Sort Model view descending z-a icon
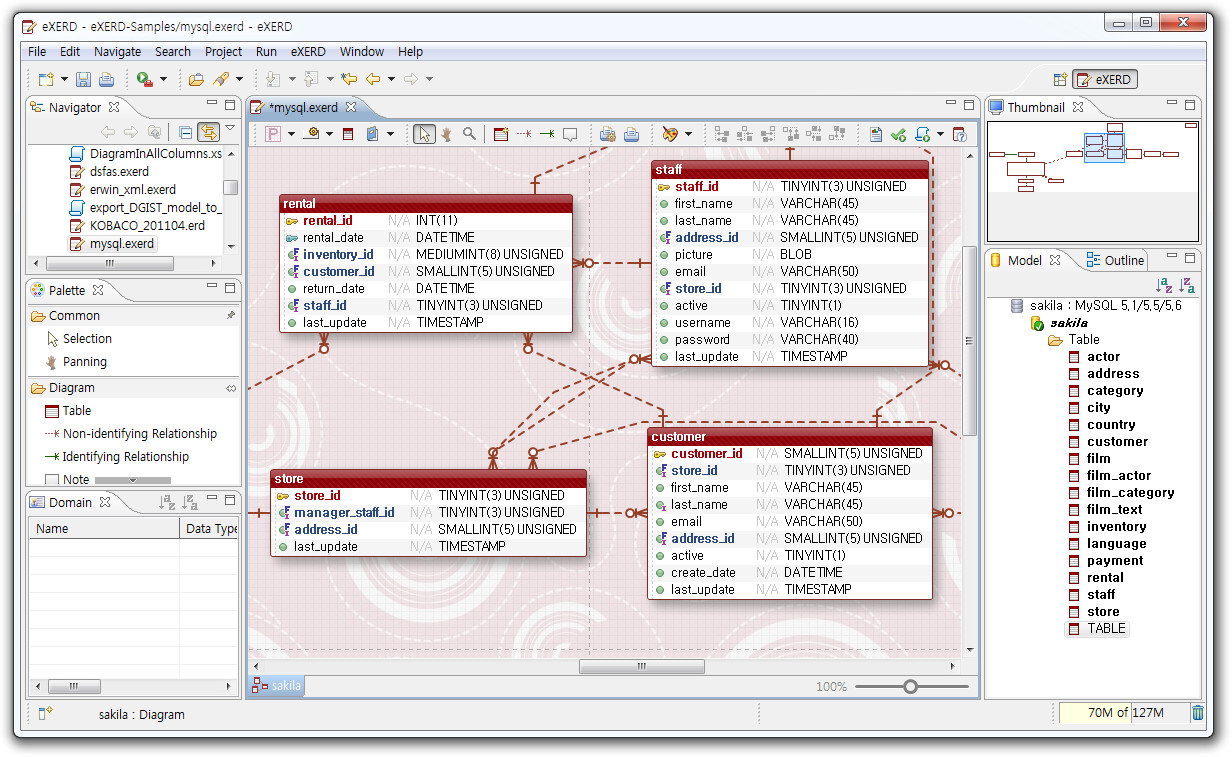The width and height of the screenshot is (1232, 757). (1187, 286)
